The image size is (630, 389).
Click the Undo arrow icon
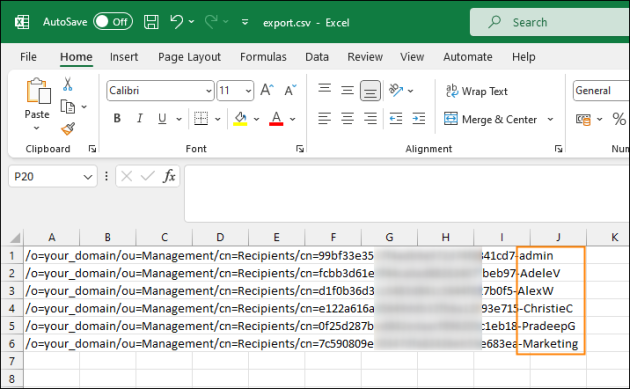176,21
